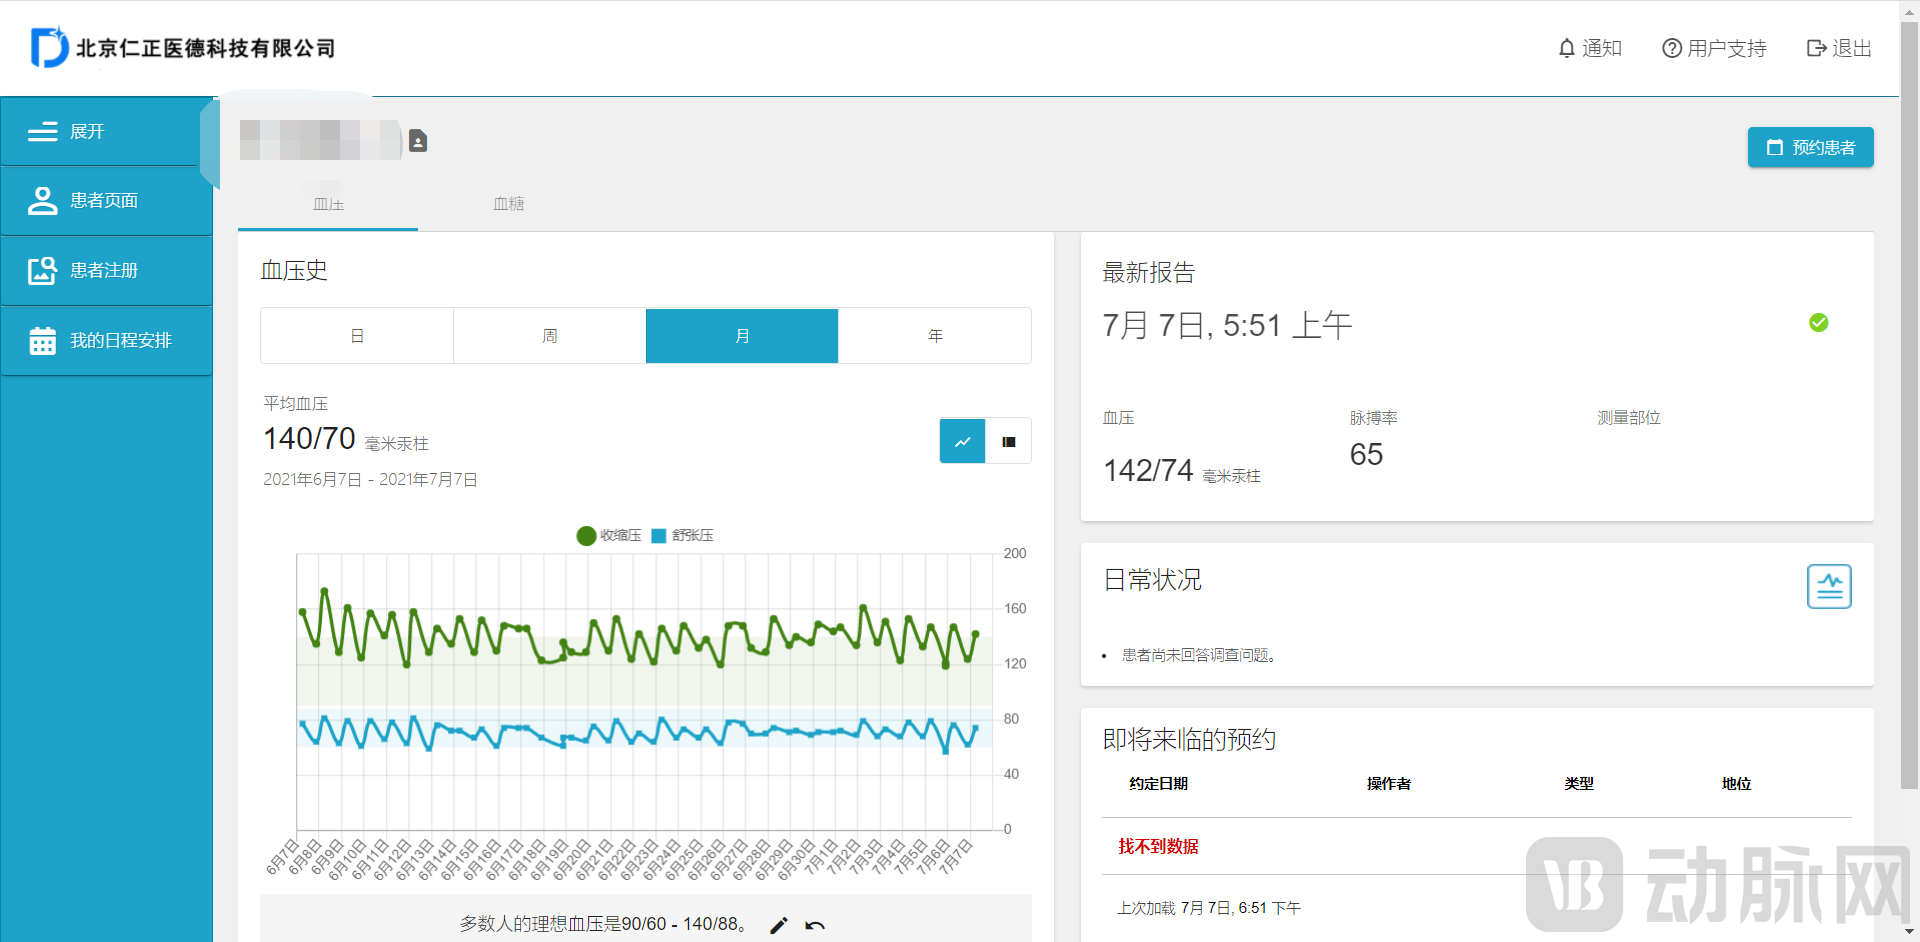
Task: Click 预约患者 button
Action: point(1810,147)
